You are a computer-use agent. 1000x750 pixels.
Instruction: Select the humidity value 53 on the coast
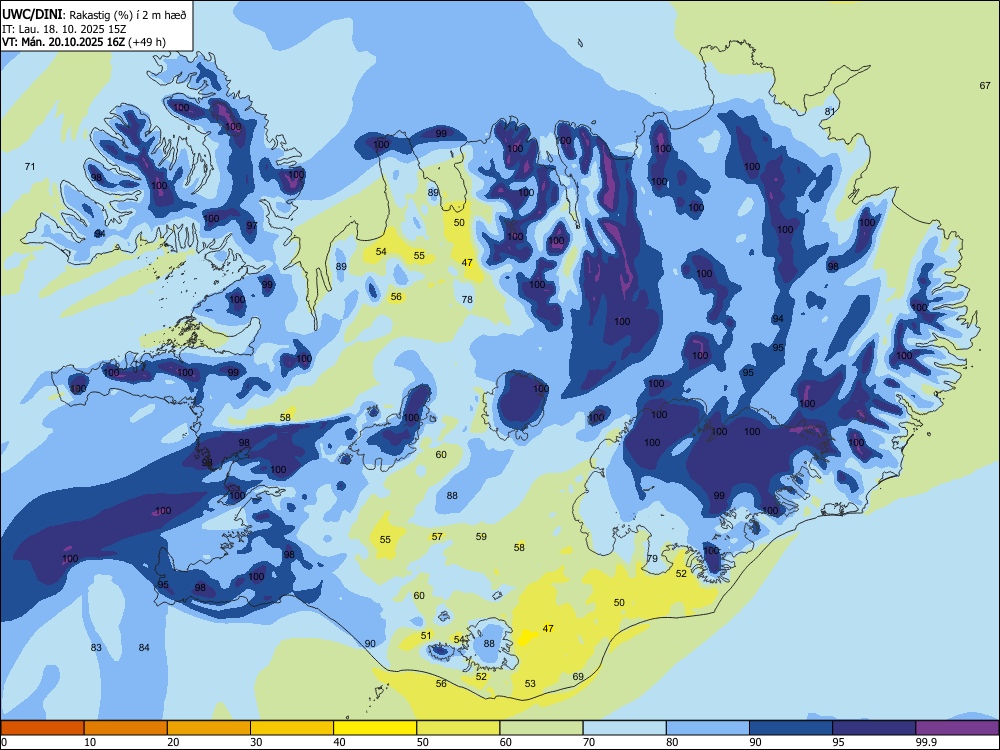[x=530, y=683]
